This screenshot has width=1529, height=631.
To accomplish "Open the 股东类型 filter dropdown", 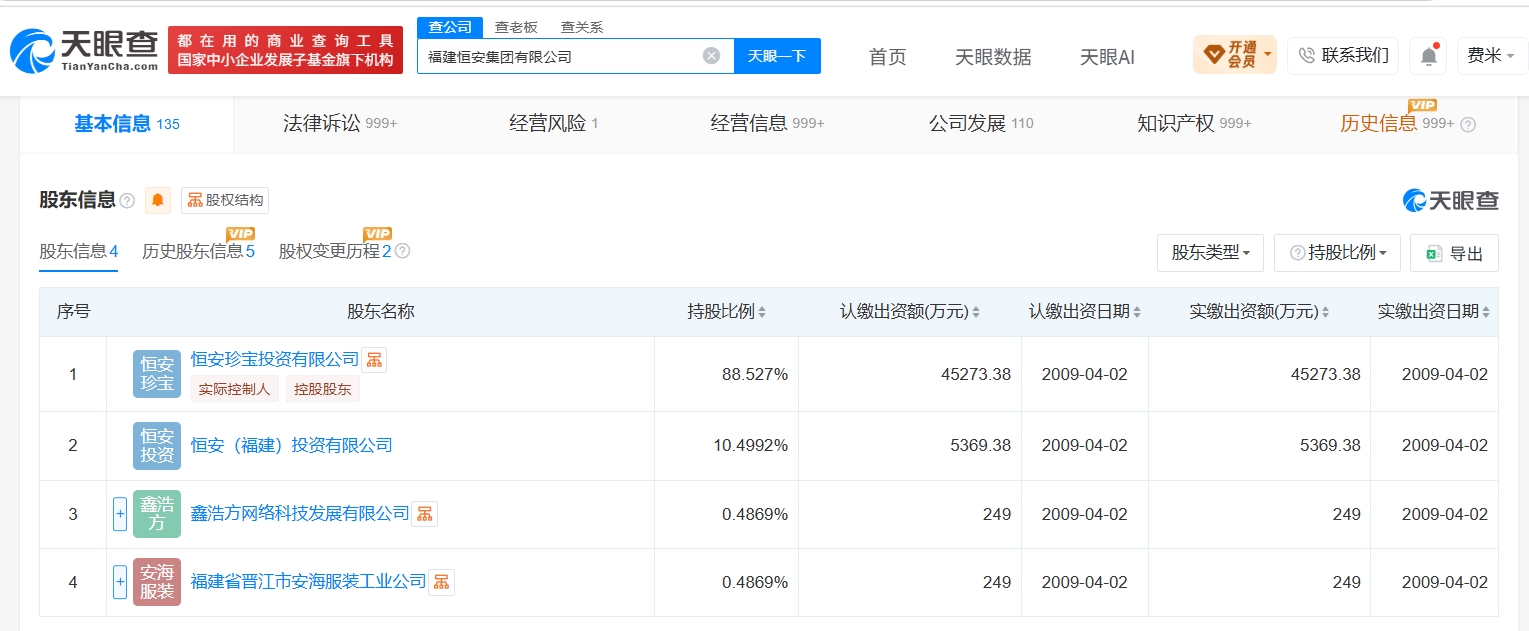I will pos(1210,253).
